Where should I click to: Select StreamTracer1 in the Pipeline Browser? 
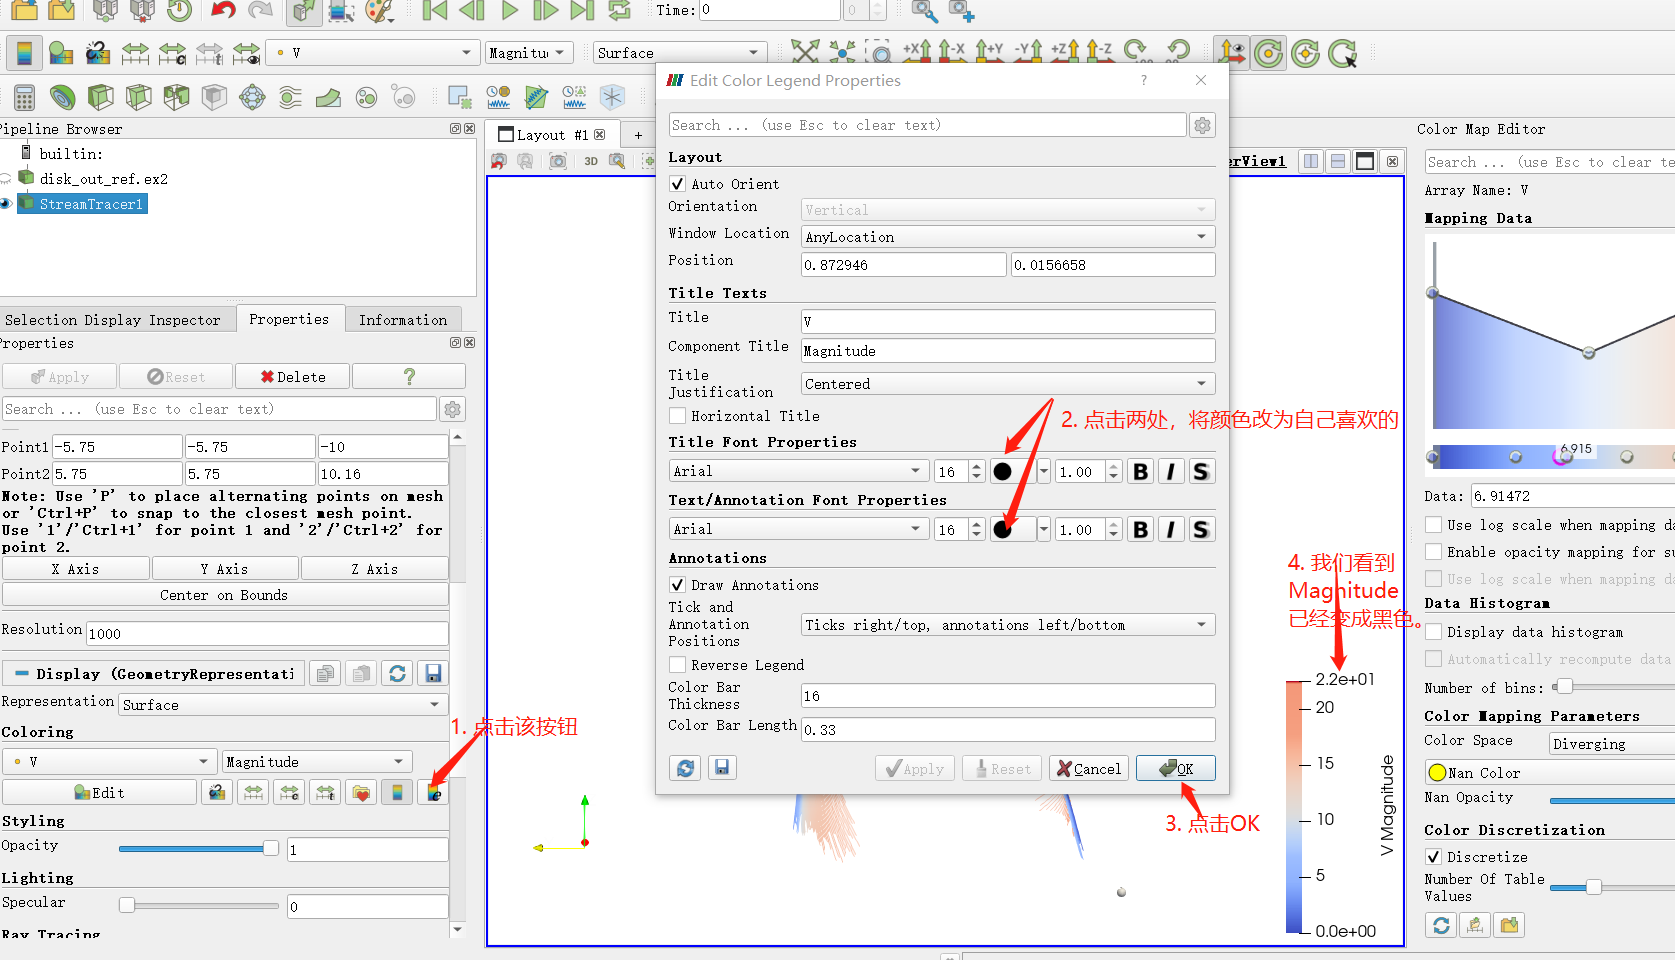(x=88, y=203)
